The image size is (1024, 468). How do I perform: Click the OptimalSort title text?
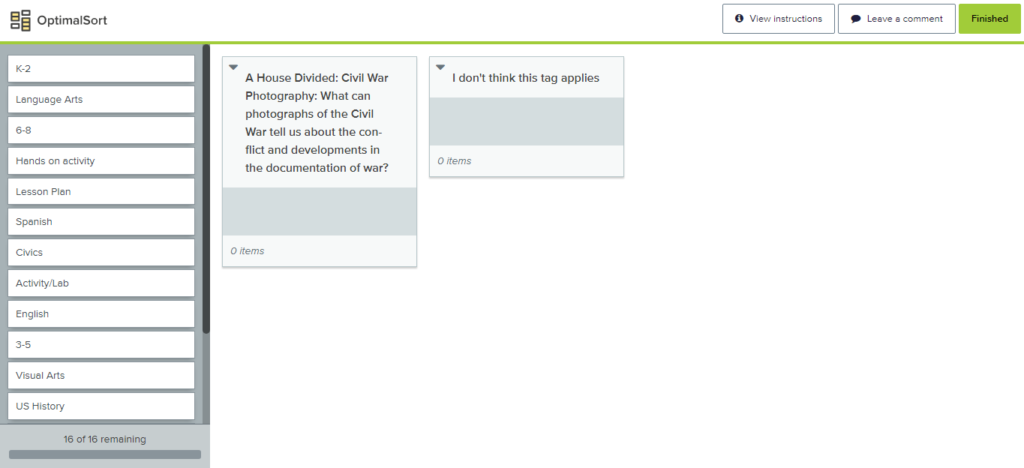pyautogui.click(x=72, y=20)
